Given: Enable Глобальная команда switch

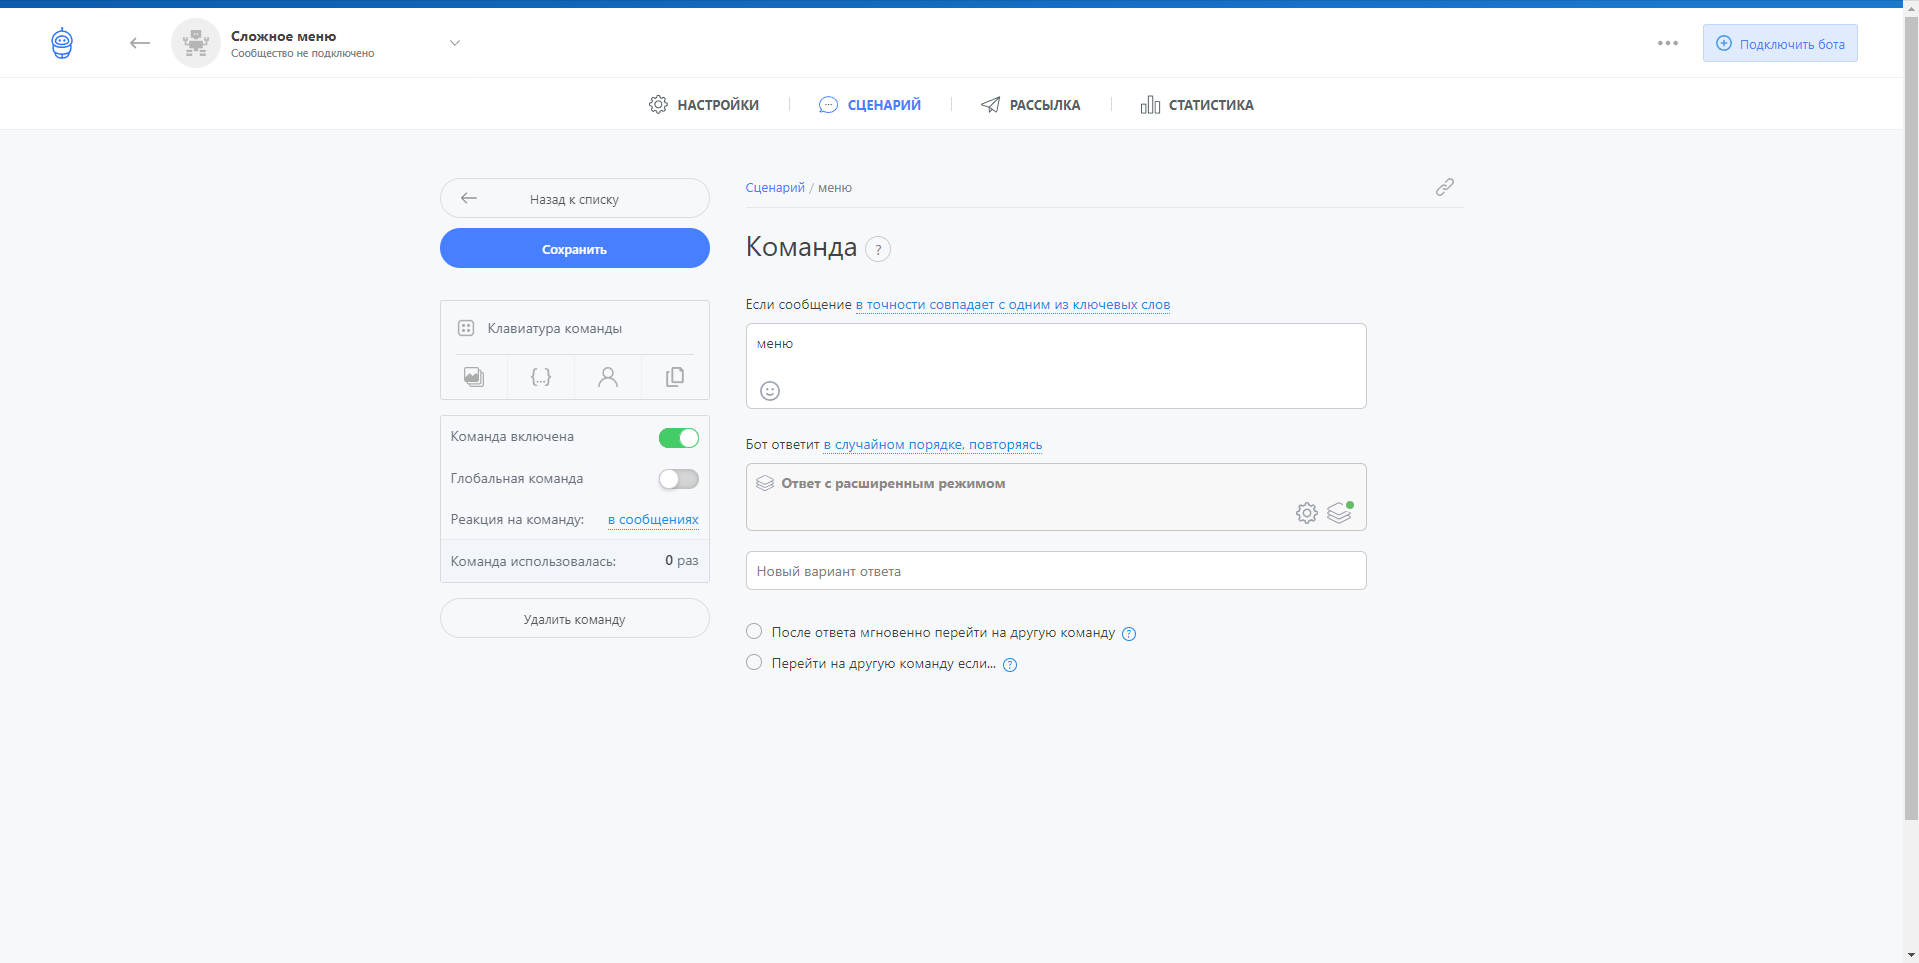Looking at the screenshot, I should point(679,480).
